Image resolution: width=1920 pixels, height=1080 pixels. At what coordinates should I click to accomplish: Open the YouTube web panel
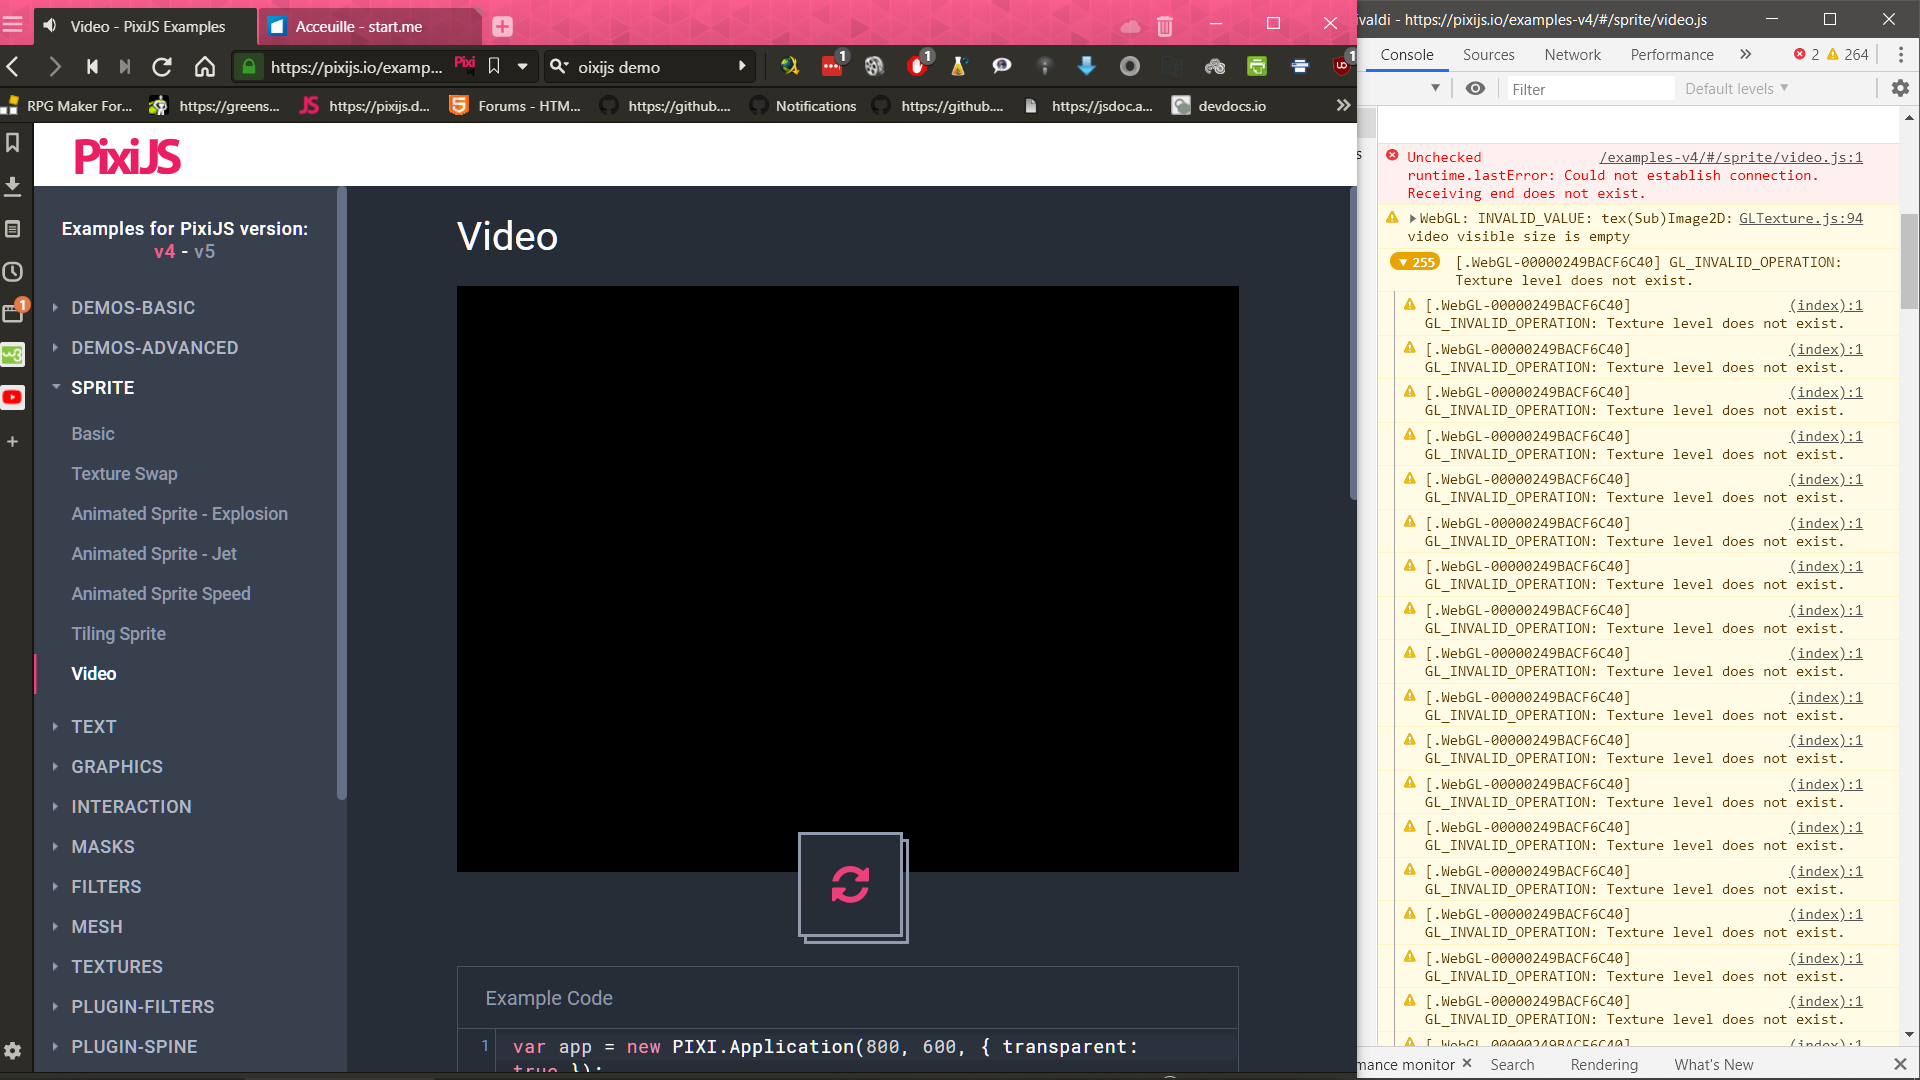(13, 397)
